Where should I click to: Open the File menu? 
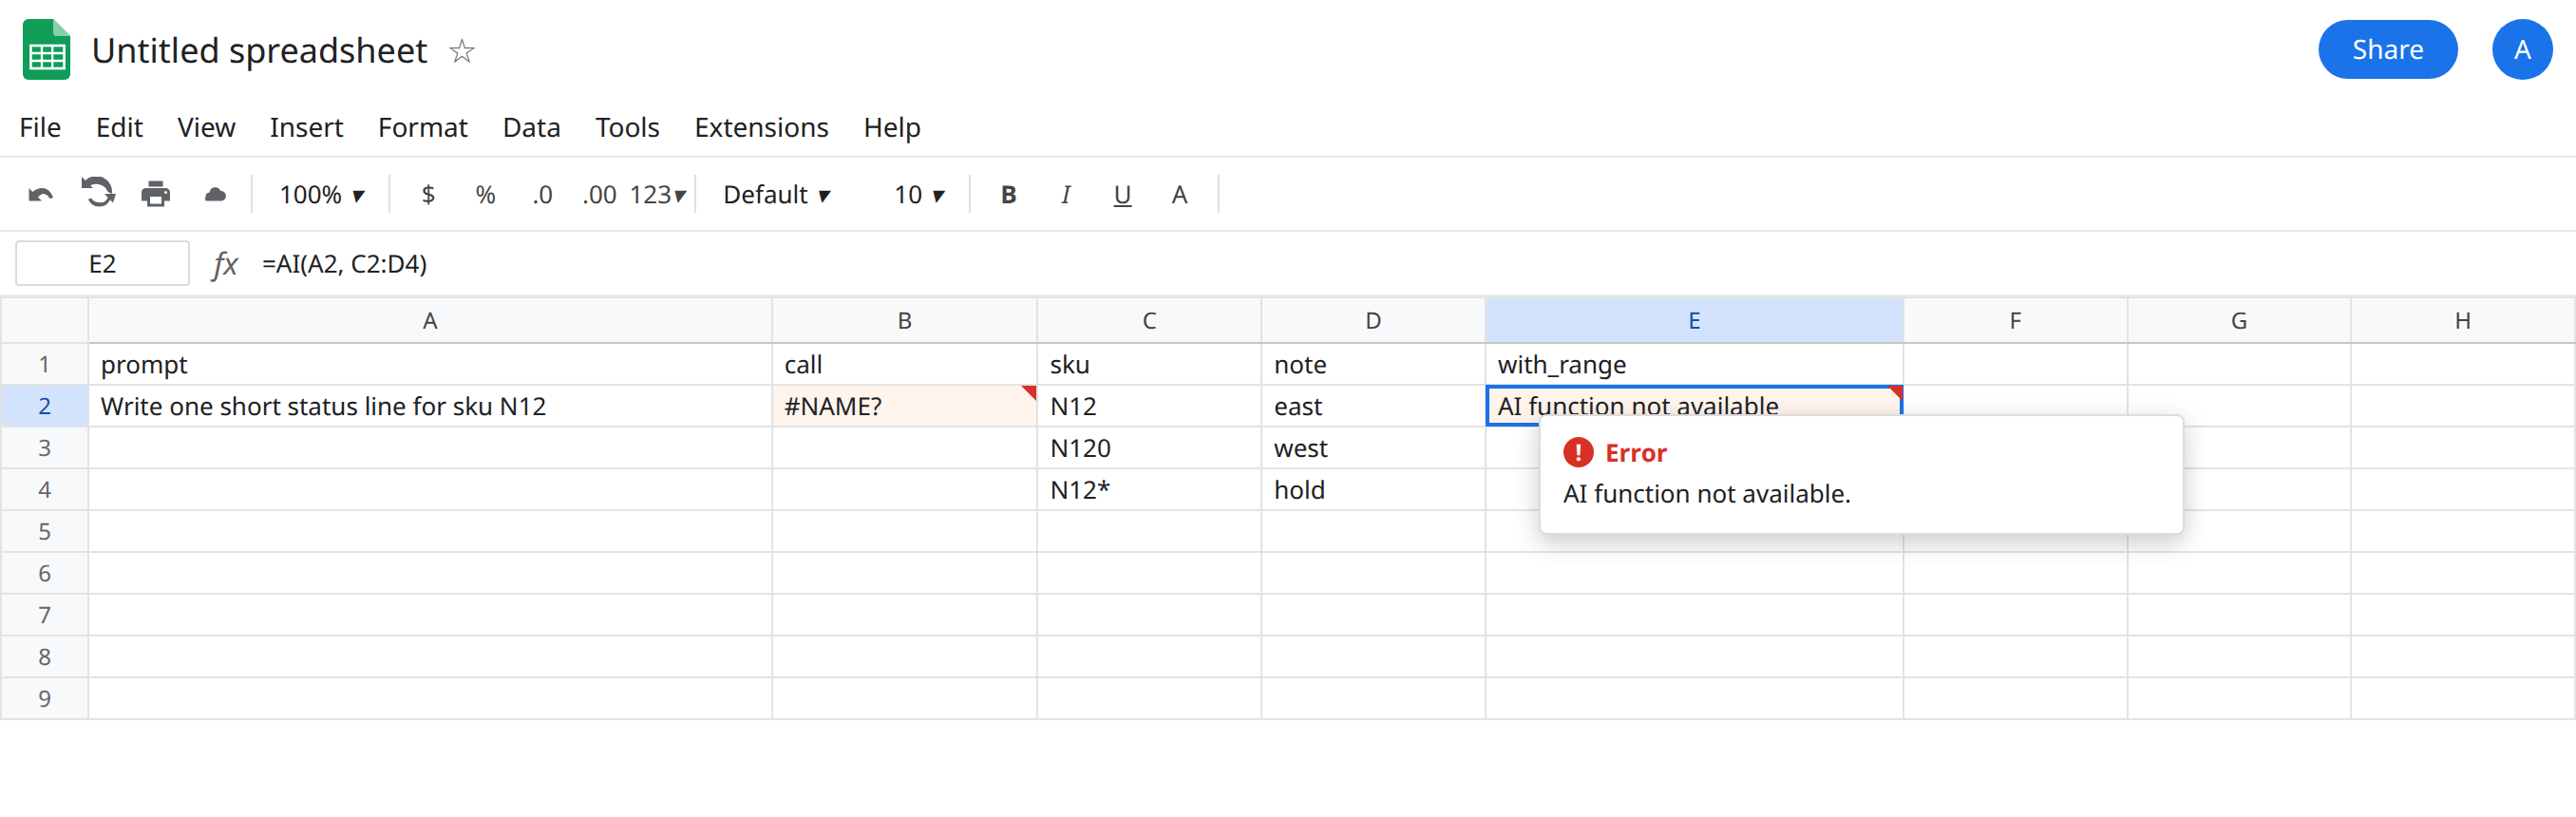tap(40, 128)
